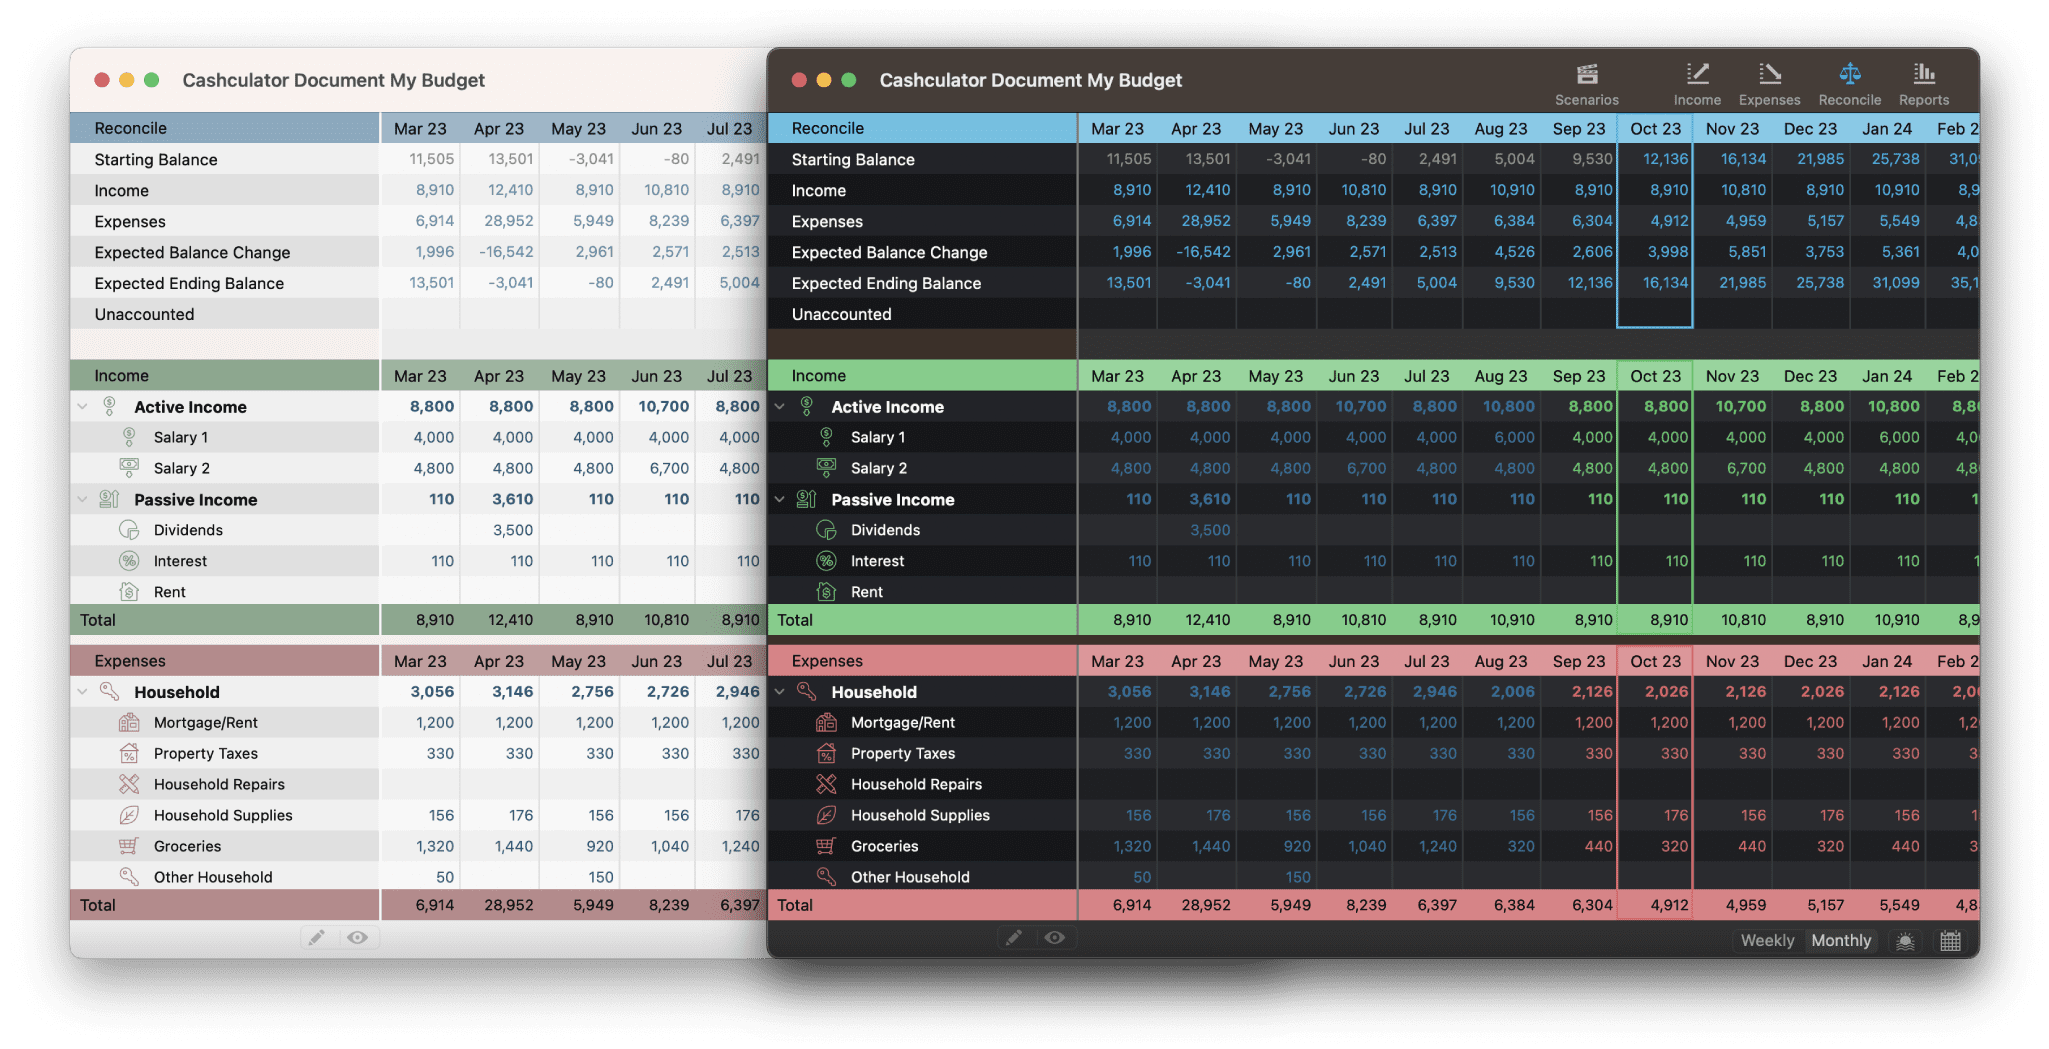Select the 3,500 Dividends cell in the dark window
This screenshot has height=1049, width=2049.
click(1197, 530)
